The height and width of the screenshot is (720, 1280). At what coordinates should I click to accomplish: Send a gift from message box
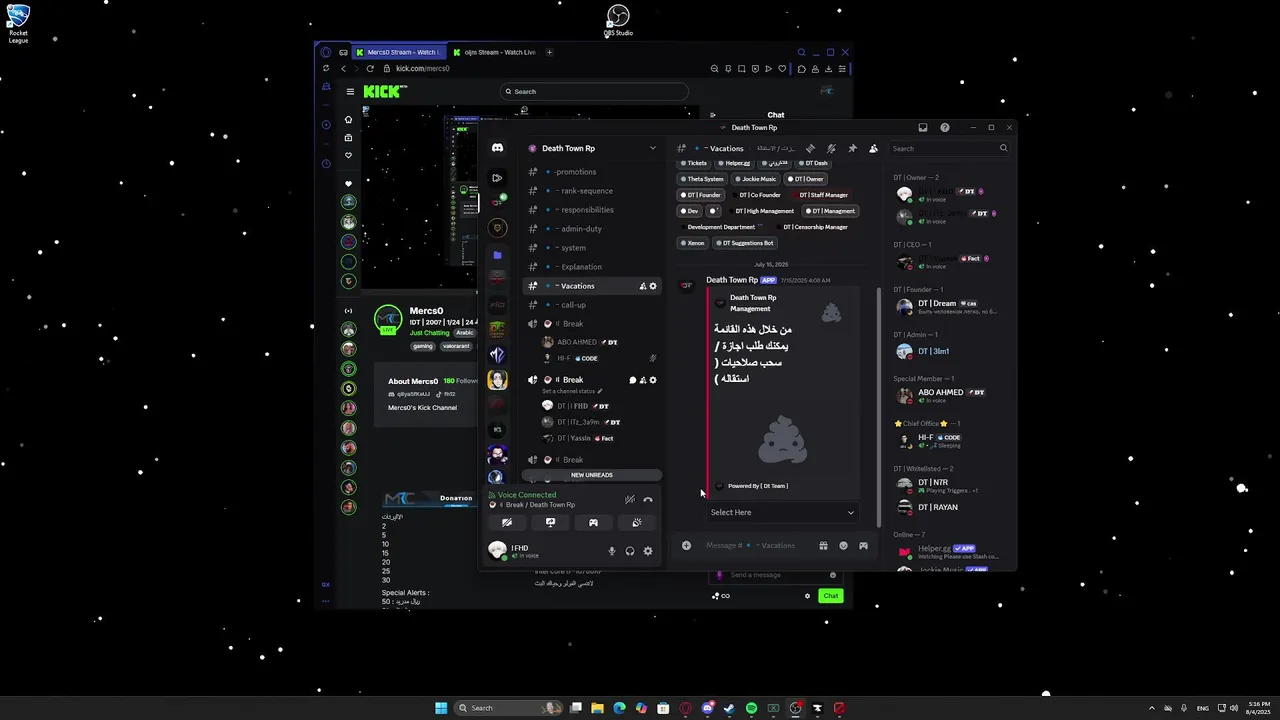[x=823, y=545]
